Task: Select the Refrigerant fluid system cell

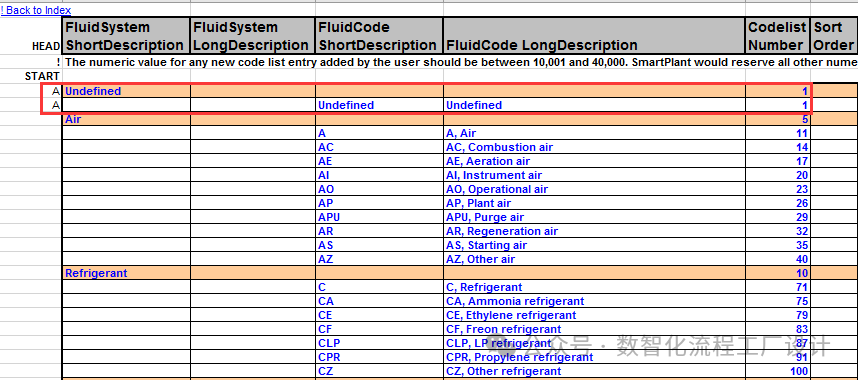Action: point(126,273)
